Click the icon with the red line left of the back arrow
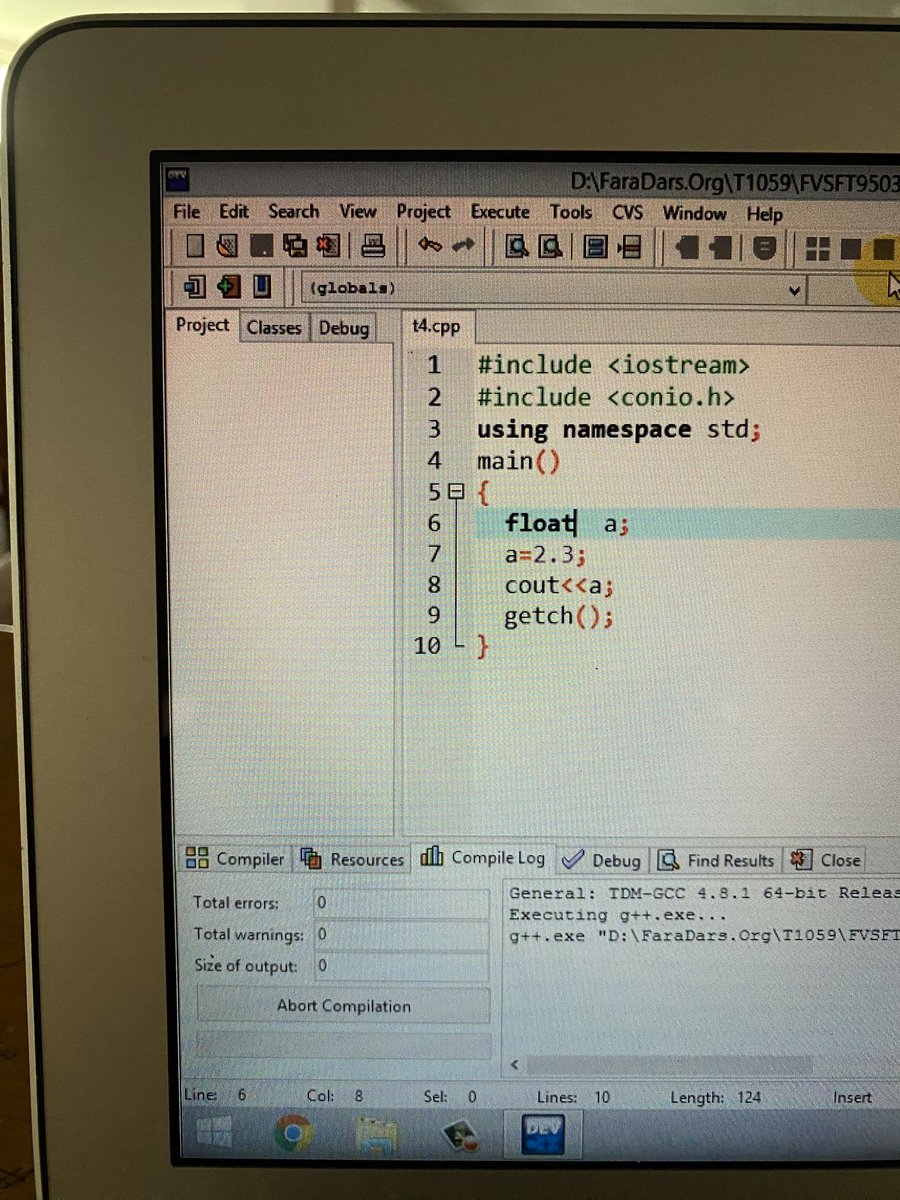 coord(629,247)
